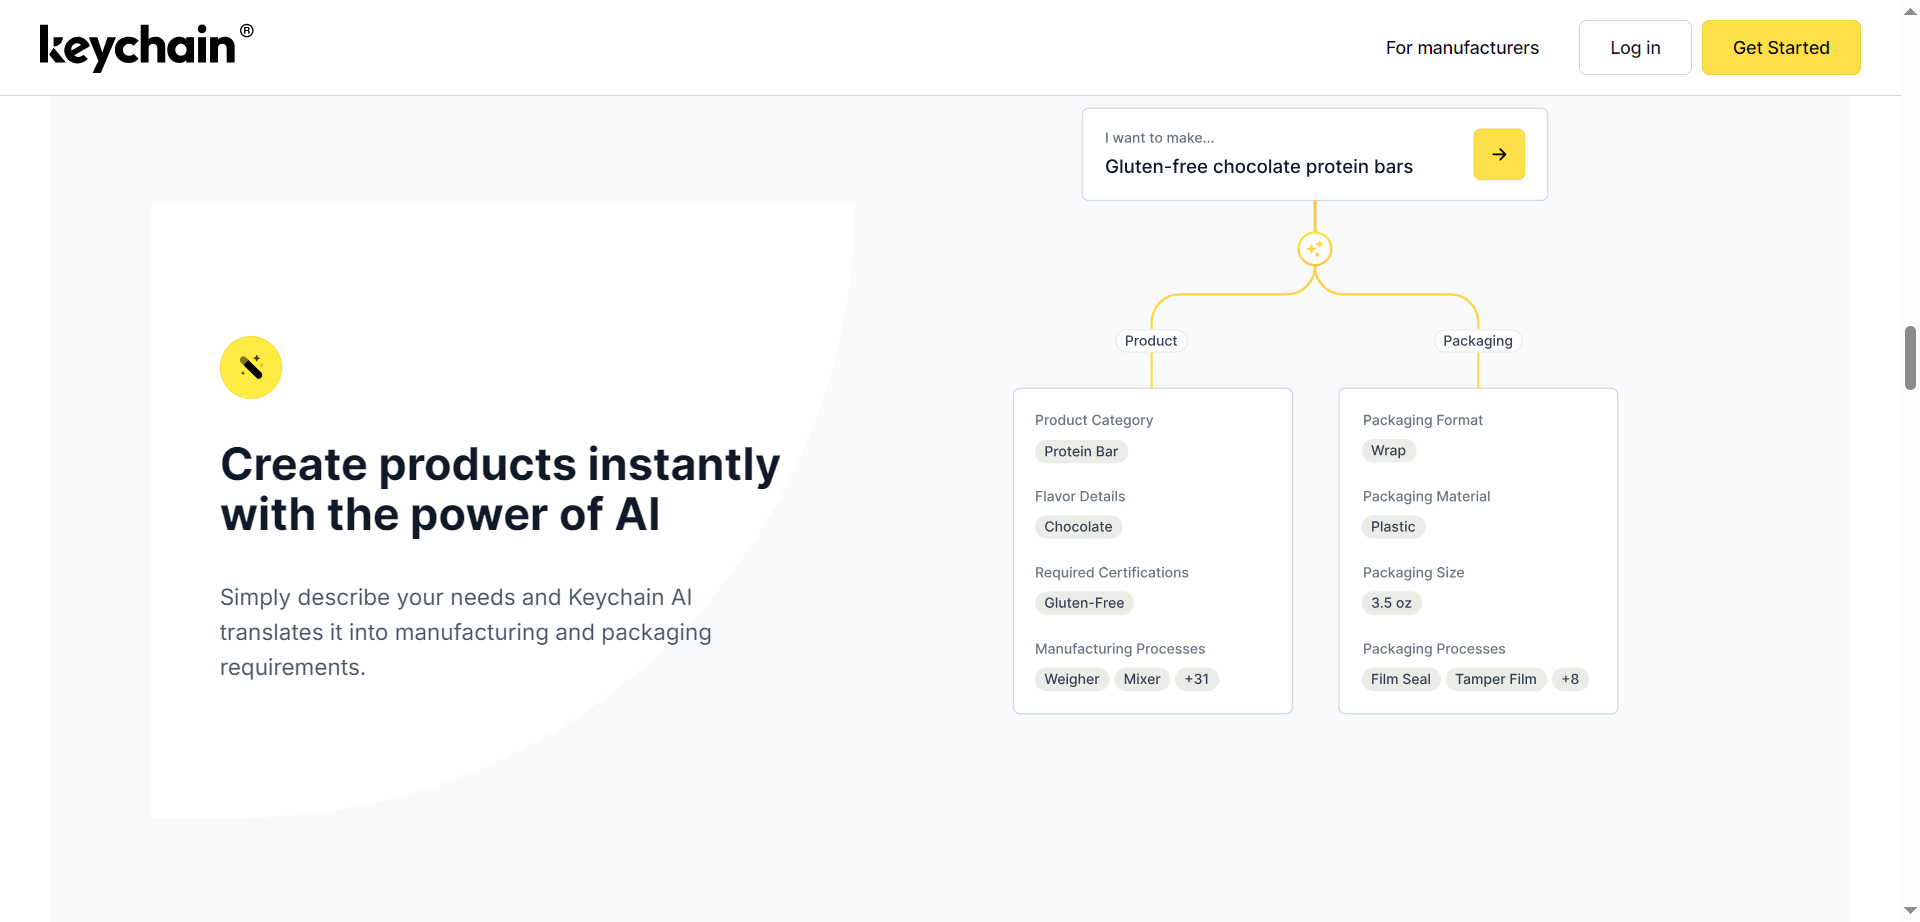Click the Weigher process chip
The width and height of the screenshot is (1920, 922).
(1071, 679)
